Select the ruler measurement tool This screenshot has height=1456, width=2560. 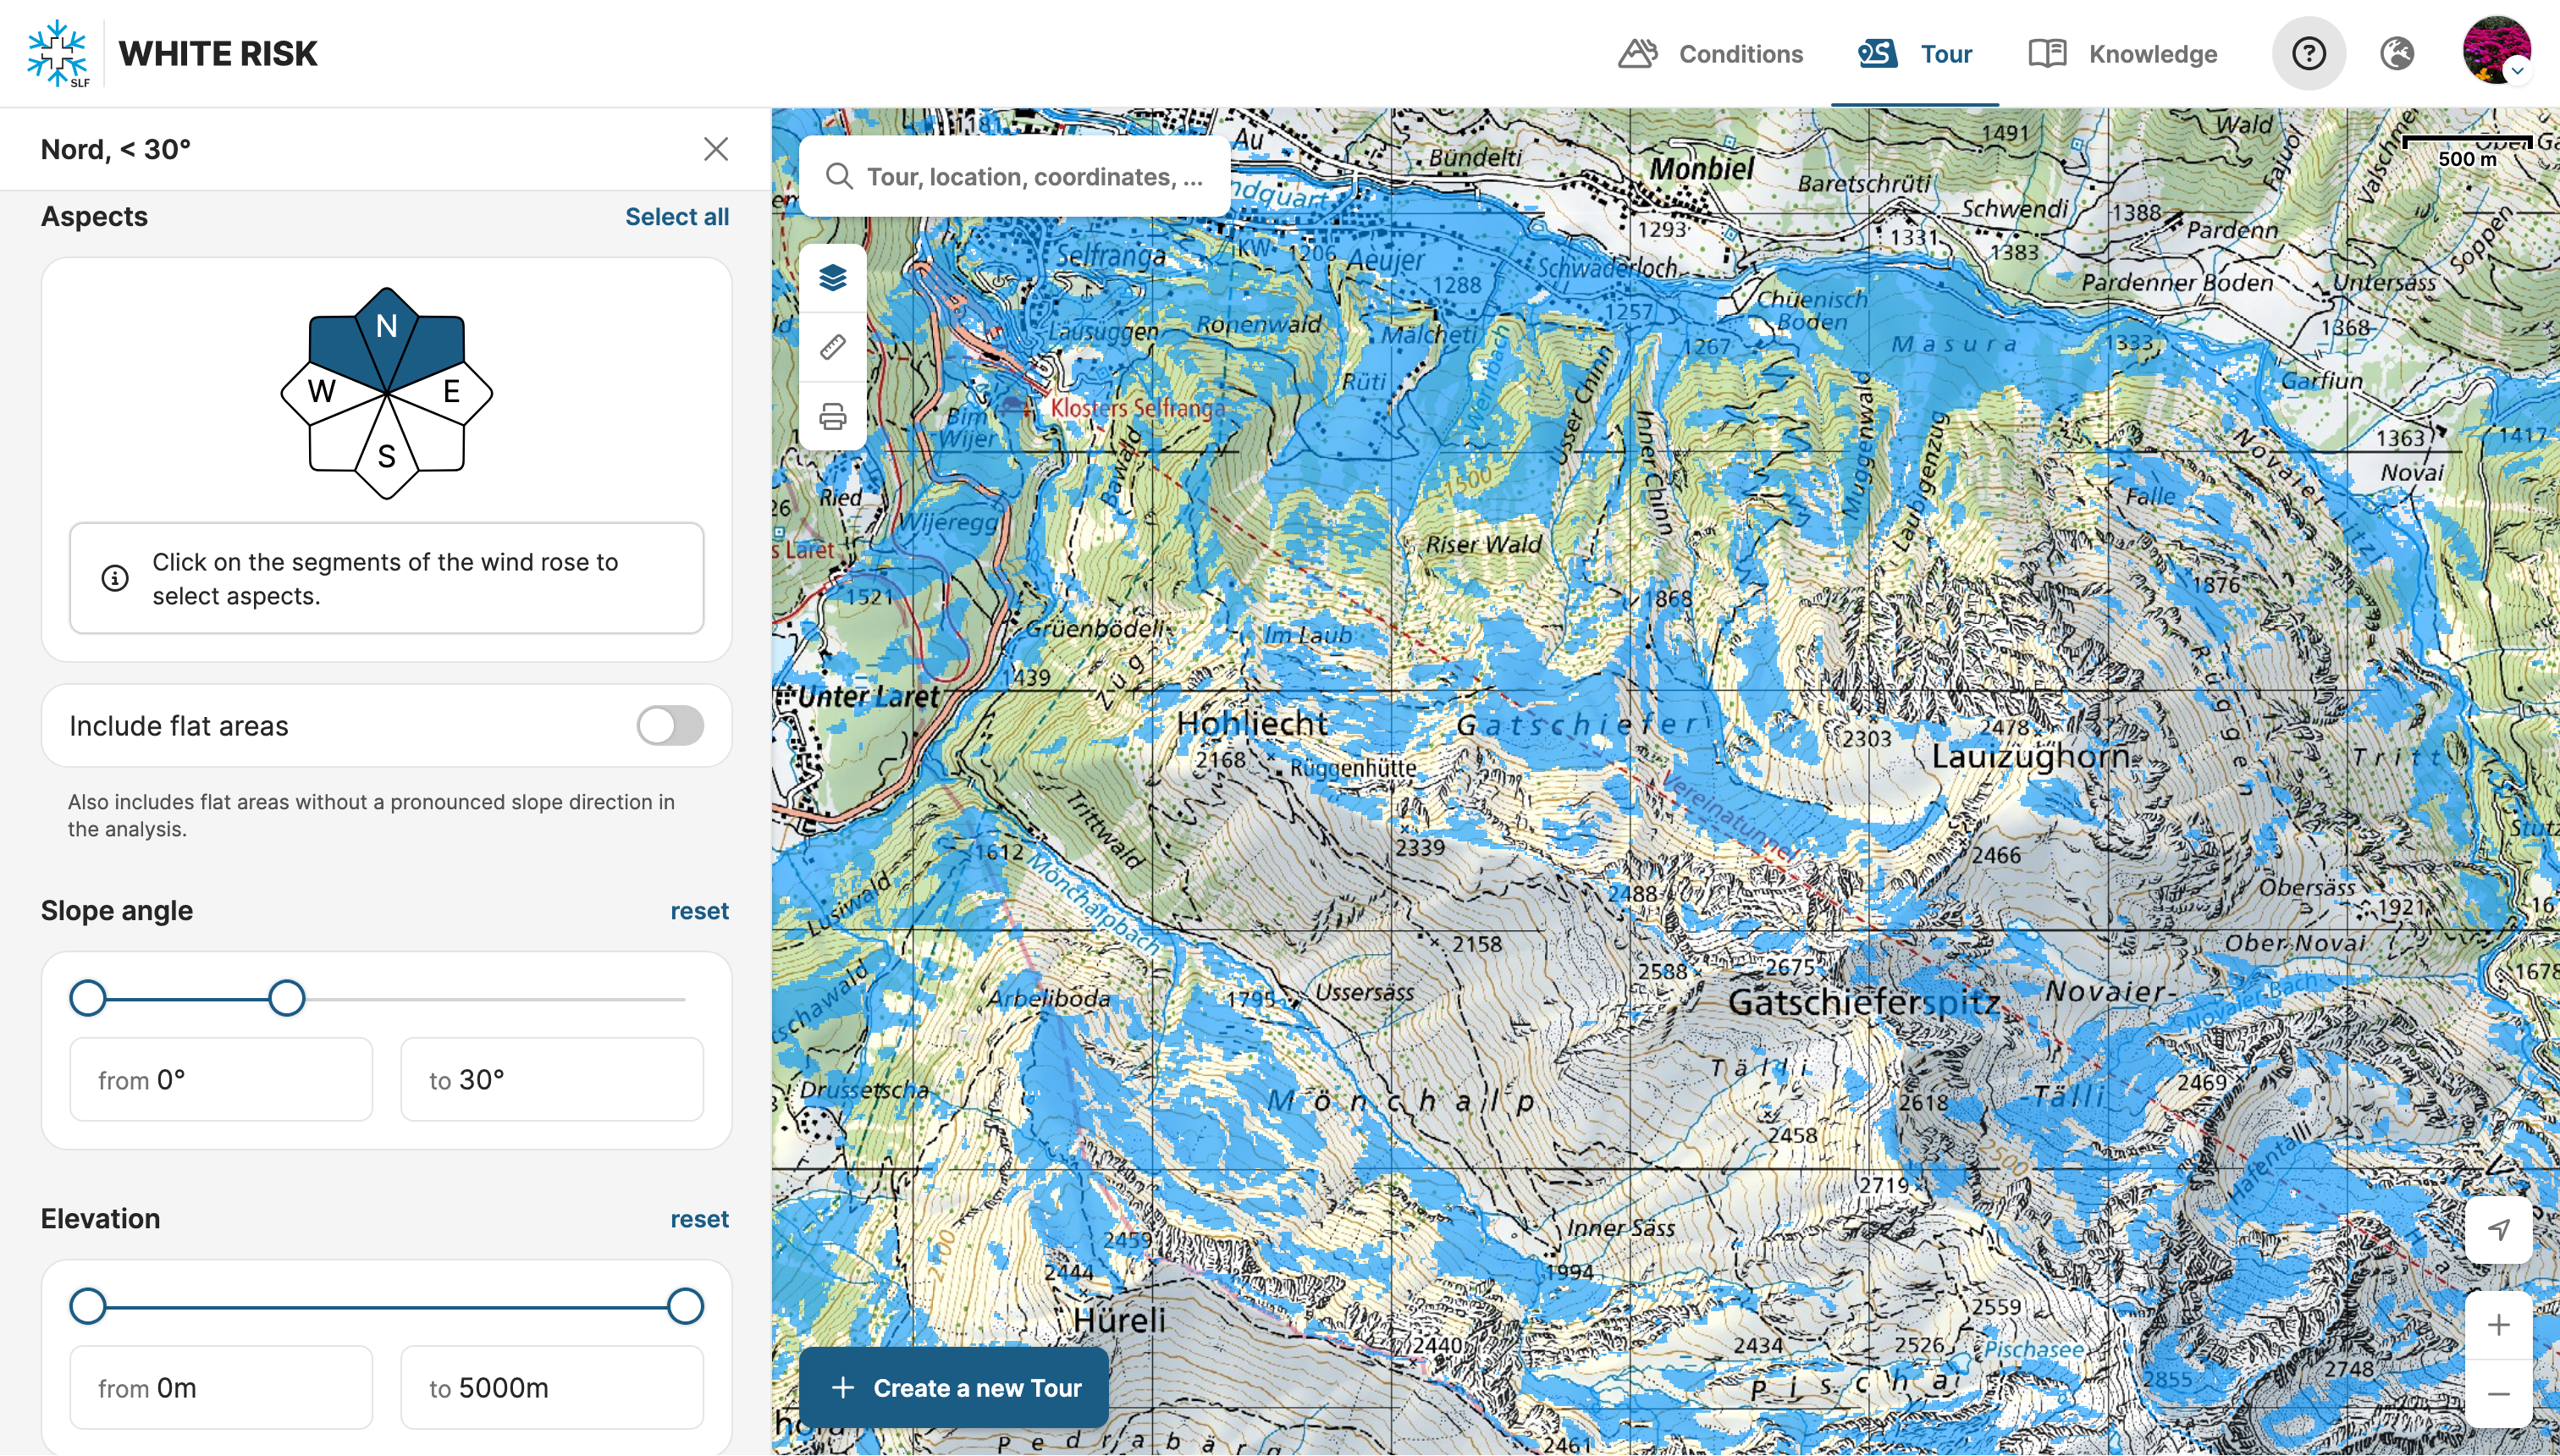click(832, 347)
